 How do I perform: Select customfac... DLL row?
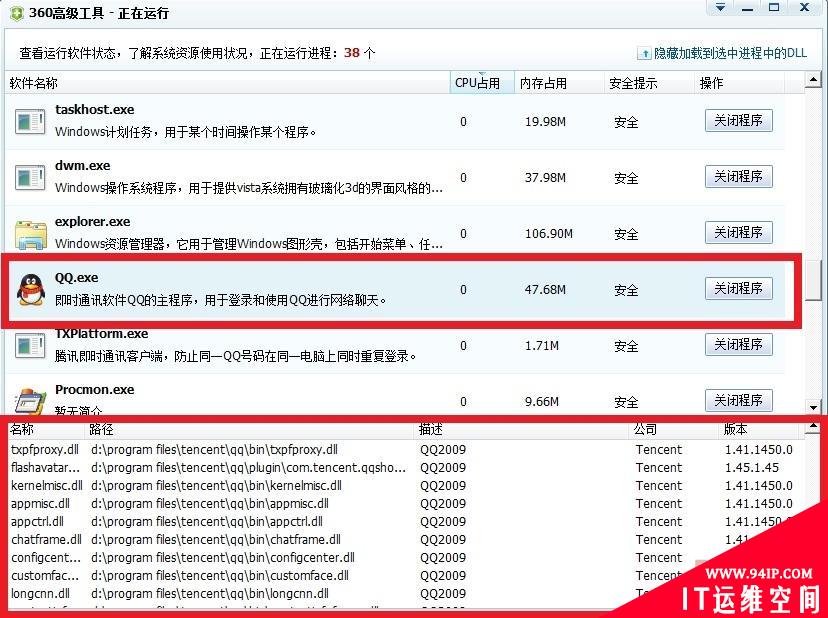point(45,575)
